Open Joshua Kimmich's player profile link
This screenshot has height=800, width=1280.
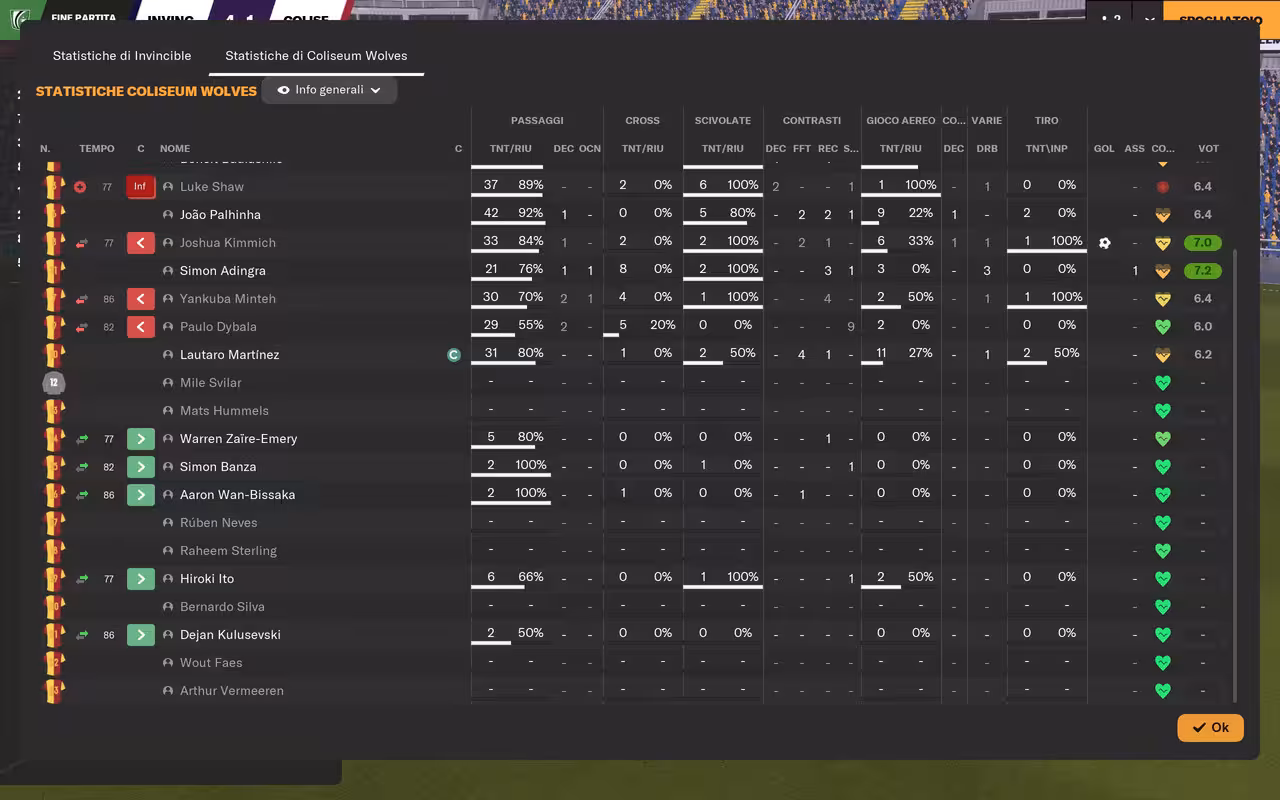[x=228, y=243]
